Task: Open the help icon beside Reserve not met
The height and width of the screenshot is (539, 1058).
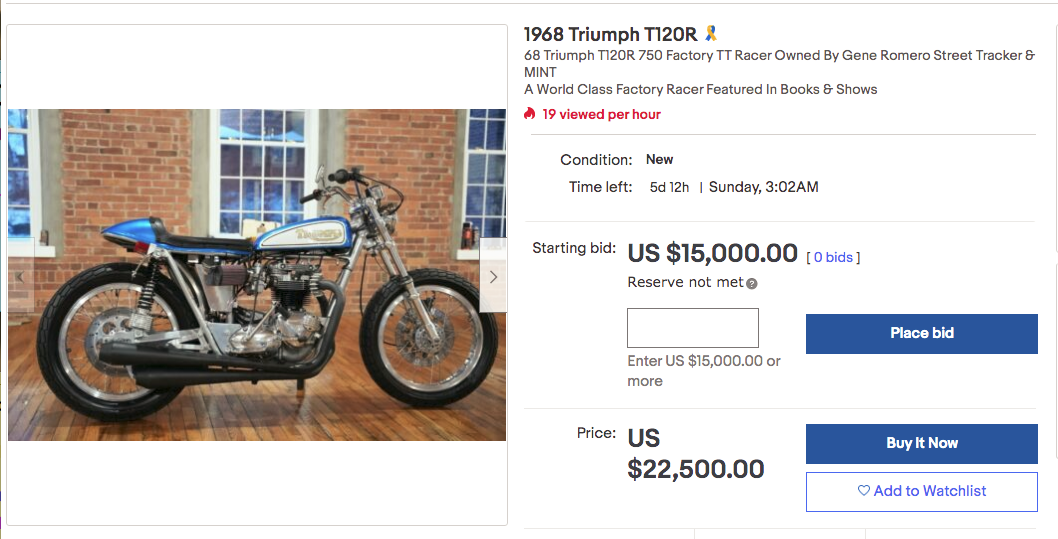Action: pos(752,283)
